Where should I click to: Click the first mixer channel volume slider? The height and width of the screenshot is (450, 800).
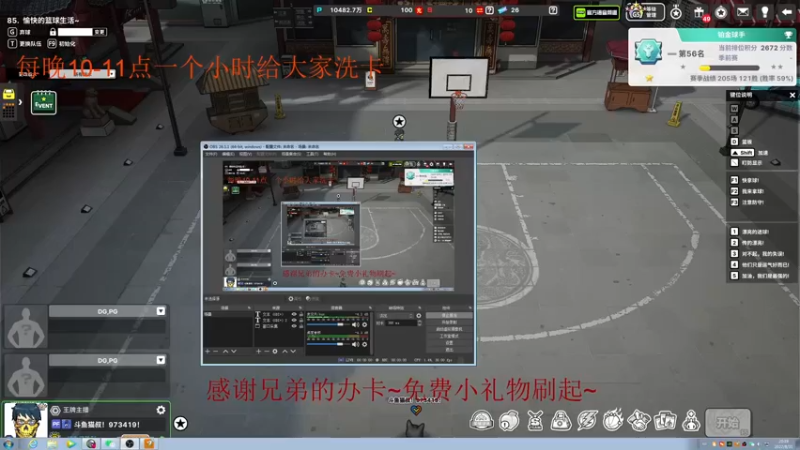[x=328, y=324]
